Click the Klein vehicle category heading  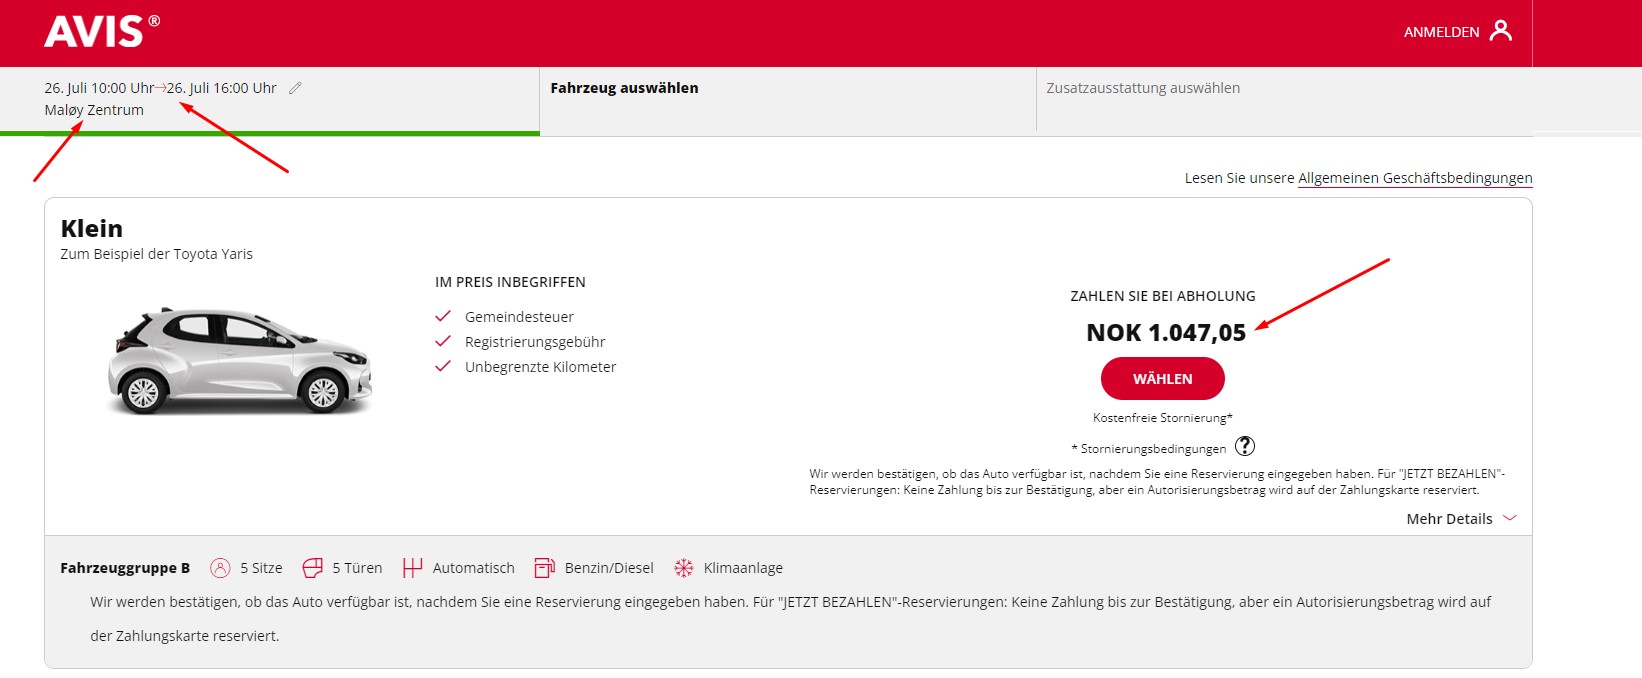[x=92, y=228]
